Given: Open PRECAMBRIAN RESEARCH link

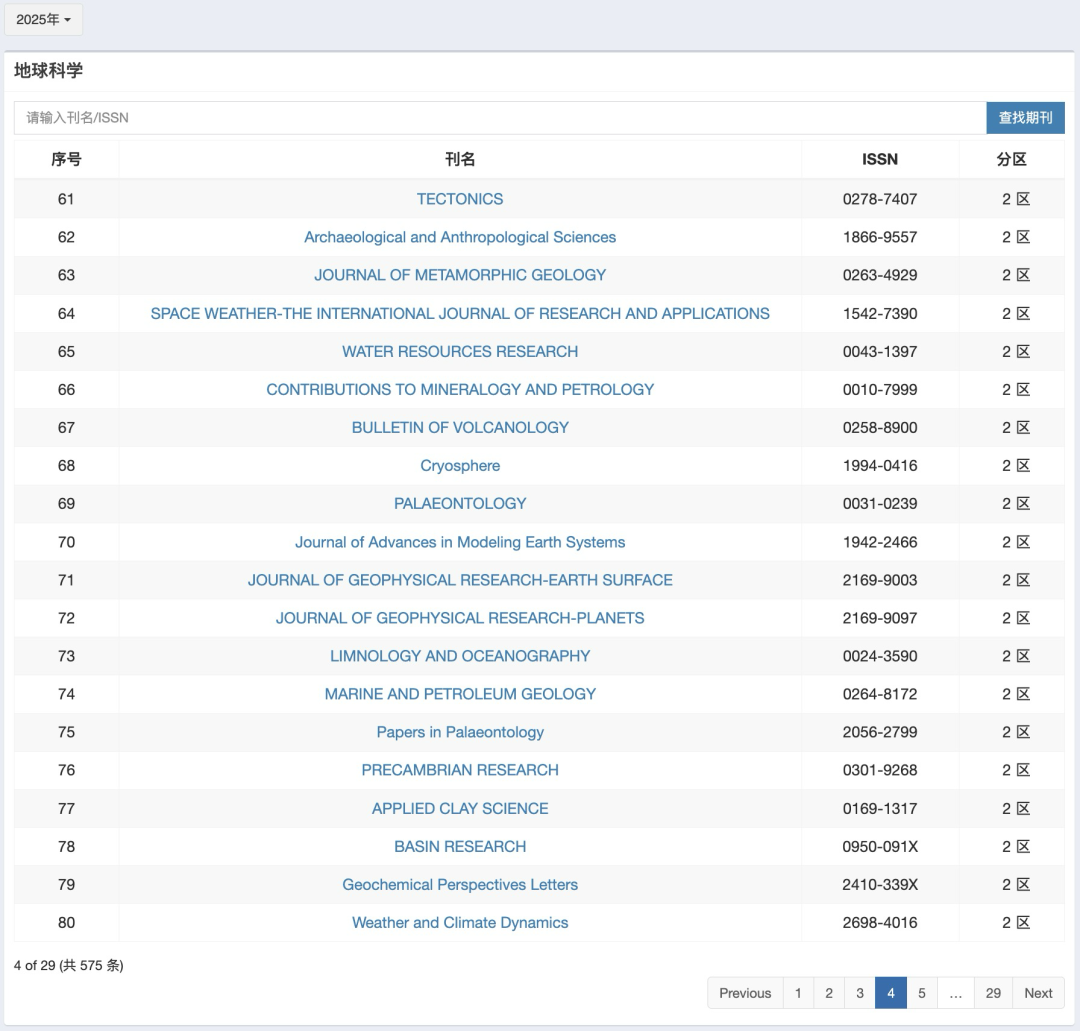Looking at the screenshot, I should 460,769.
